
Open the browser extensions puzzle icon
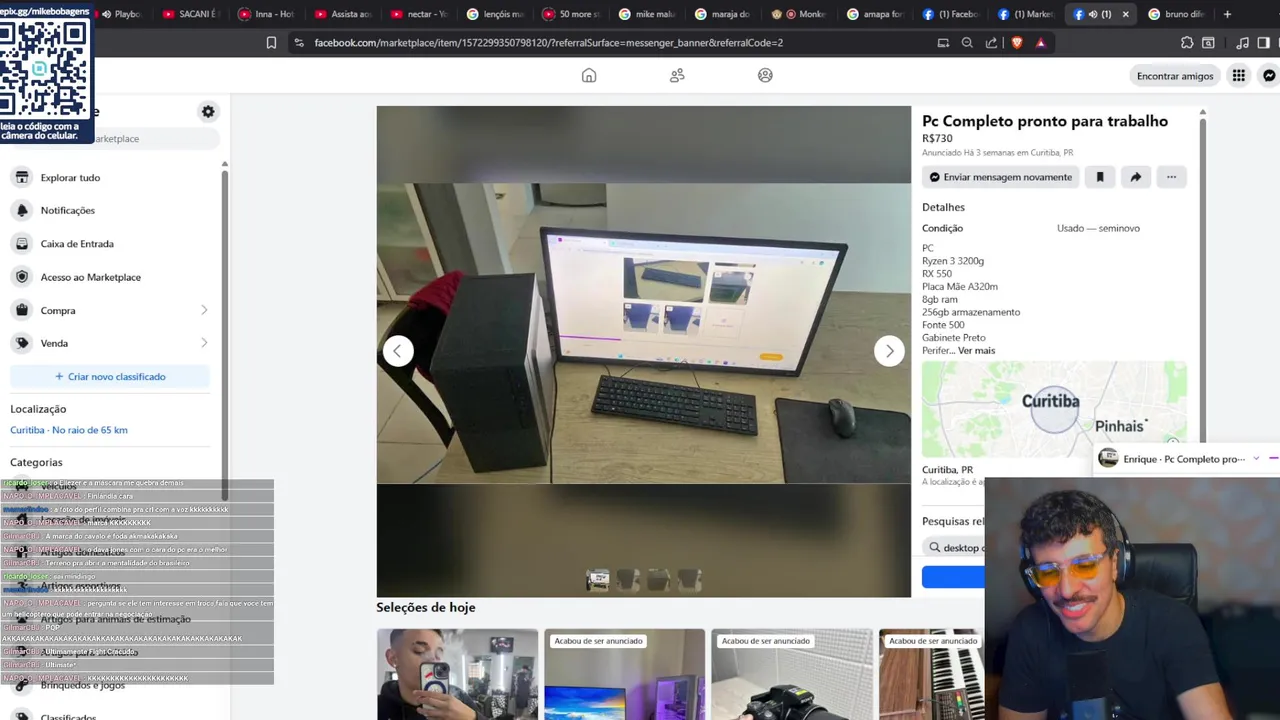click(x=1187, y=43)
